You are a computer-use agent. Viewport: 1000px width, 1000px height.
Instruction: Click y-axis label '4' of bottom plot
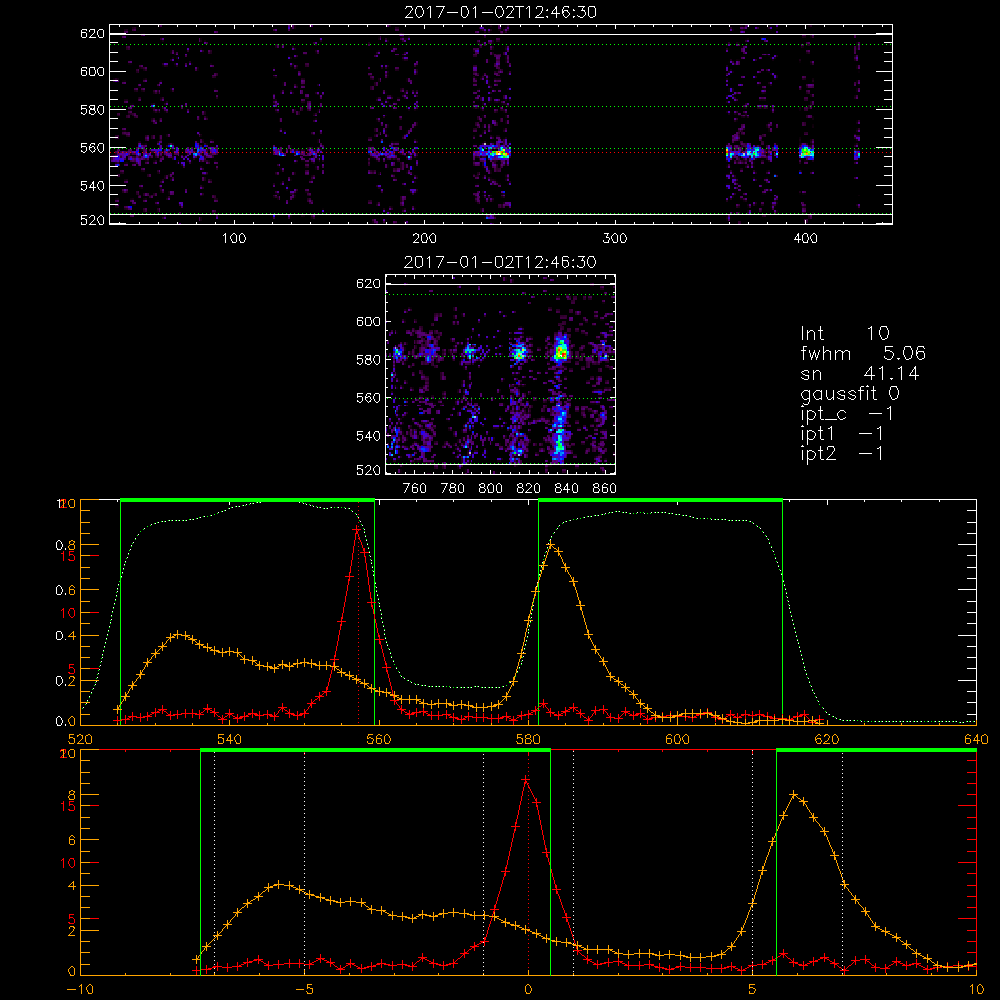tap(71, 886)
